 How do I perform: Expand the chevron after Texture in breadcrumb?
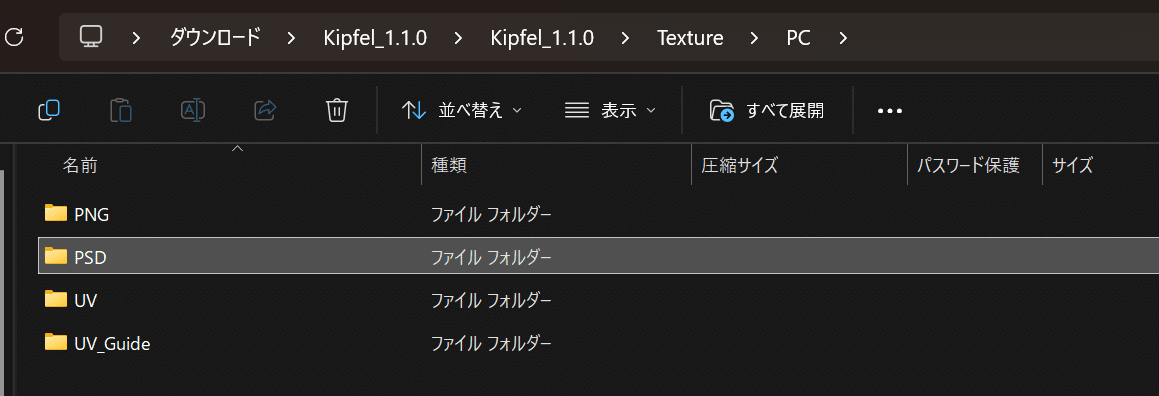[x=754, y=37]
